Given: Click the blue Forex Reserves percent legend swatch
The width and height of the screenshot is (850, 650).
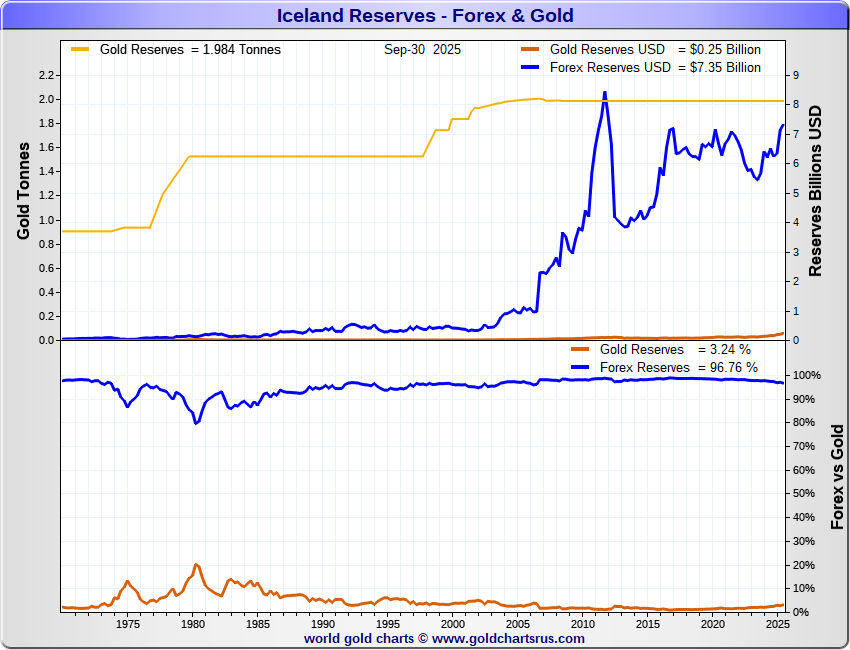Looking at the screenshot, I should point(580,368).
